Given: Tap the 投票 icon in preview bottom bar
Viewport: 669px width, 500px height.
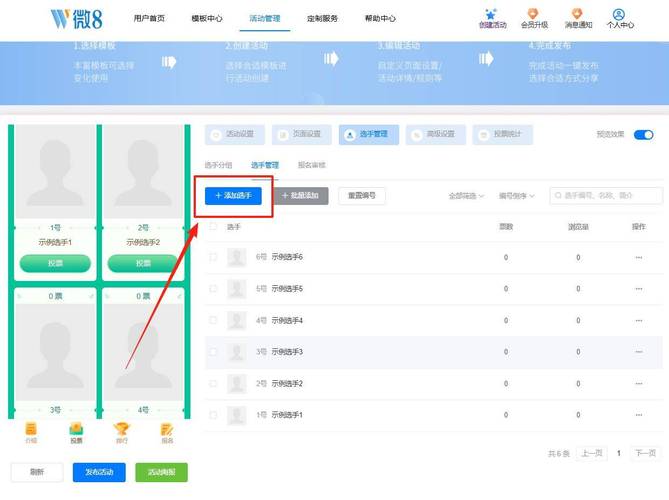Looking at the screenshot, I should (x=76, y=429).
